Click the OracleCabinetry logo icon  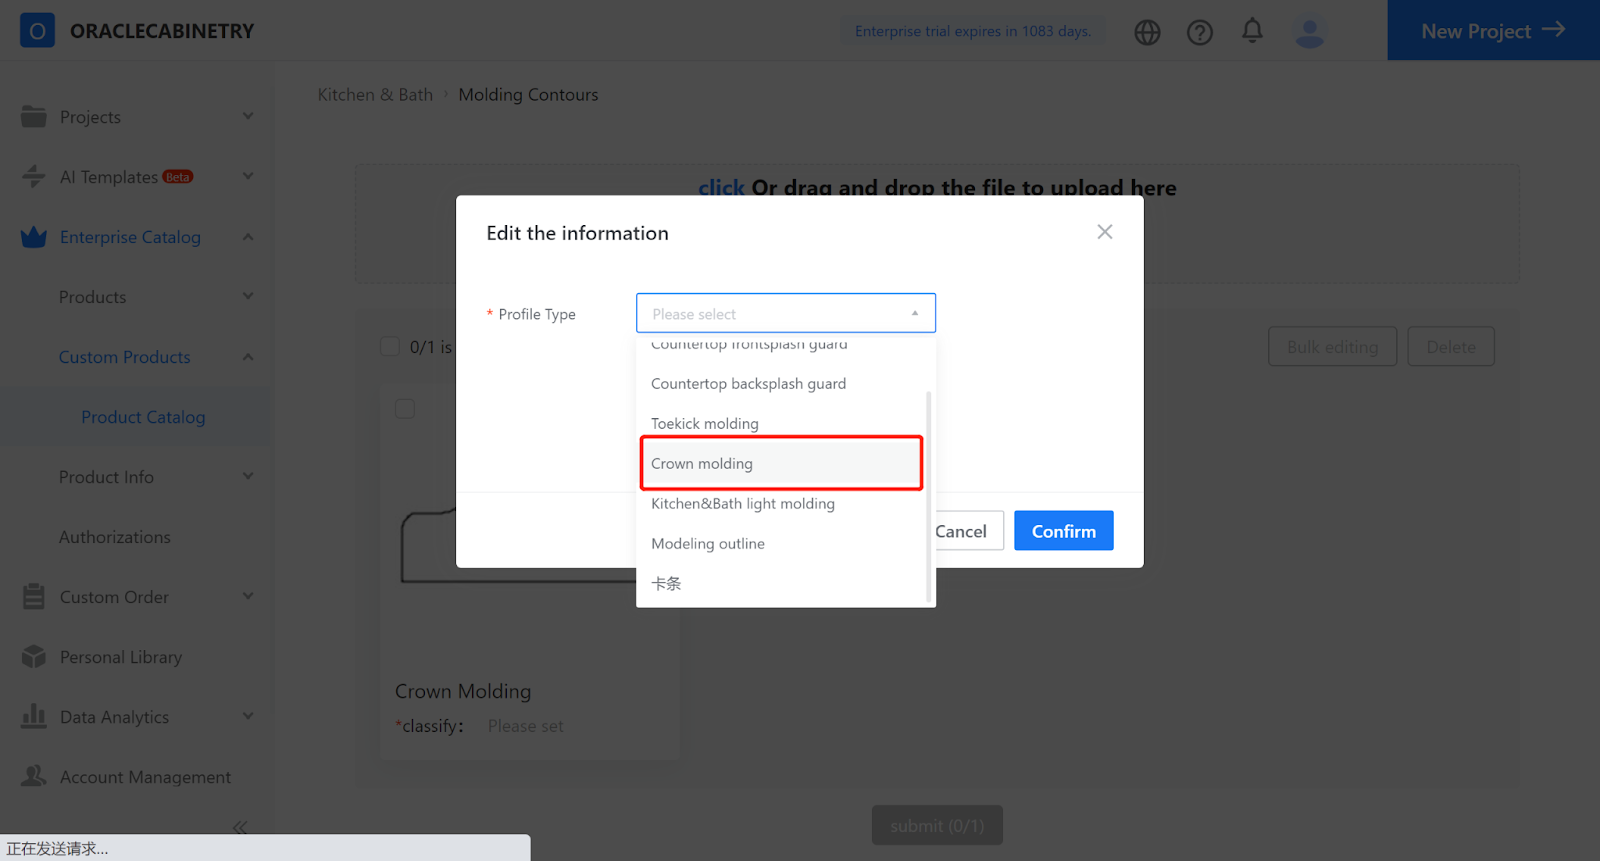coord(37,30)
